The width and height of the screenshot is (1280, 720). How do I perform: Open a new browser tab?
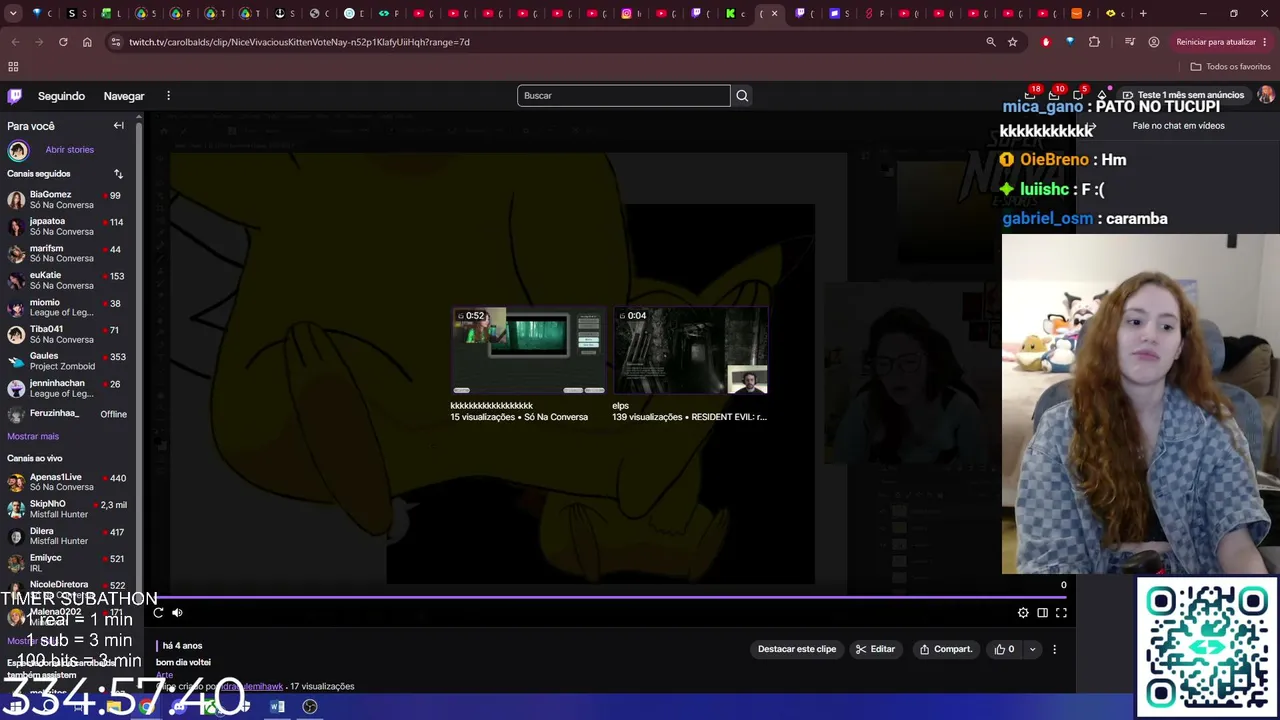click(1143, 14)
